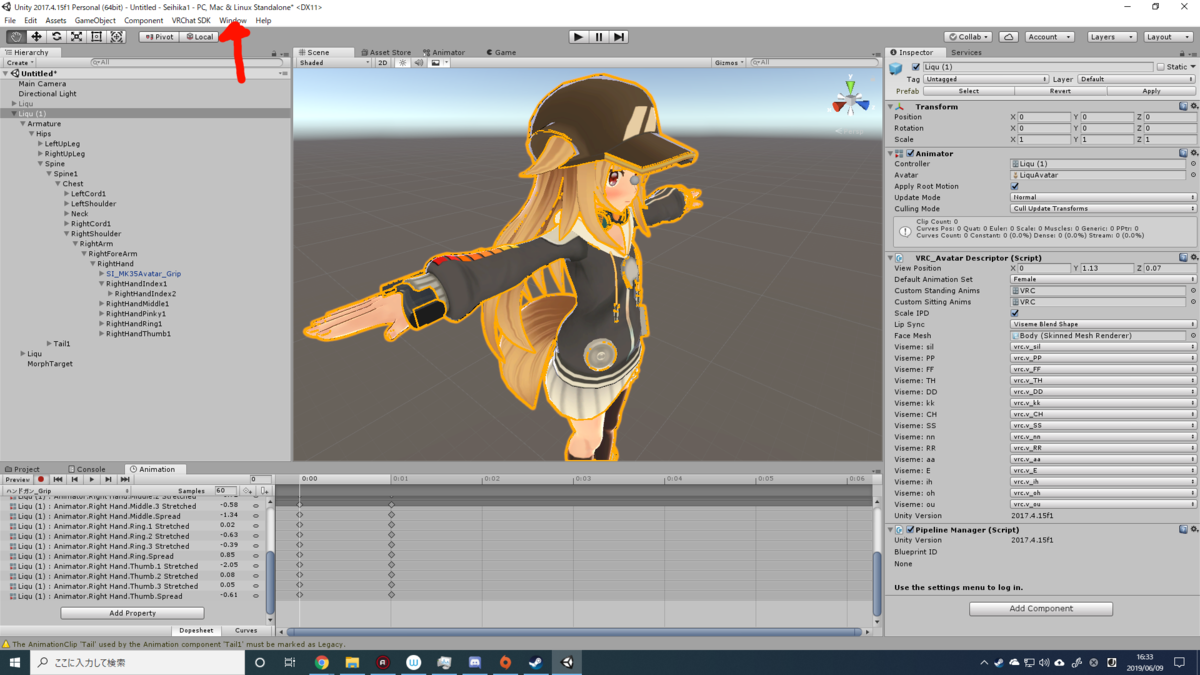The image size is (1200, 675).
Task: Select the Rotate tool in the toolbar
Action: click(56, 37)
